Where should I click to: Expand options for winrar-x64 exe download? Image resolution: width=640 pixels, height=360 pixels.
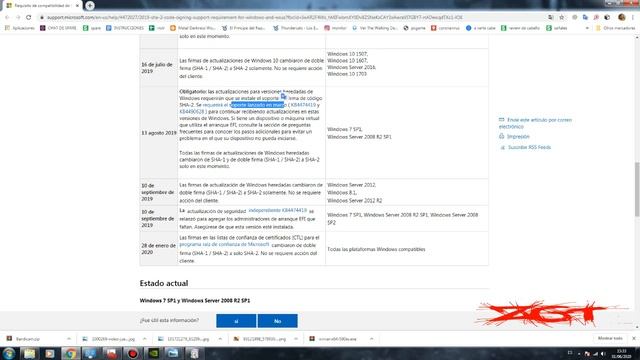pos(371,339)
